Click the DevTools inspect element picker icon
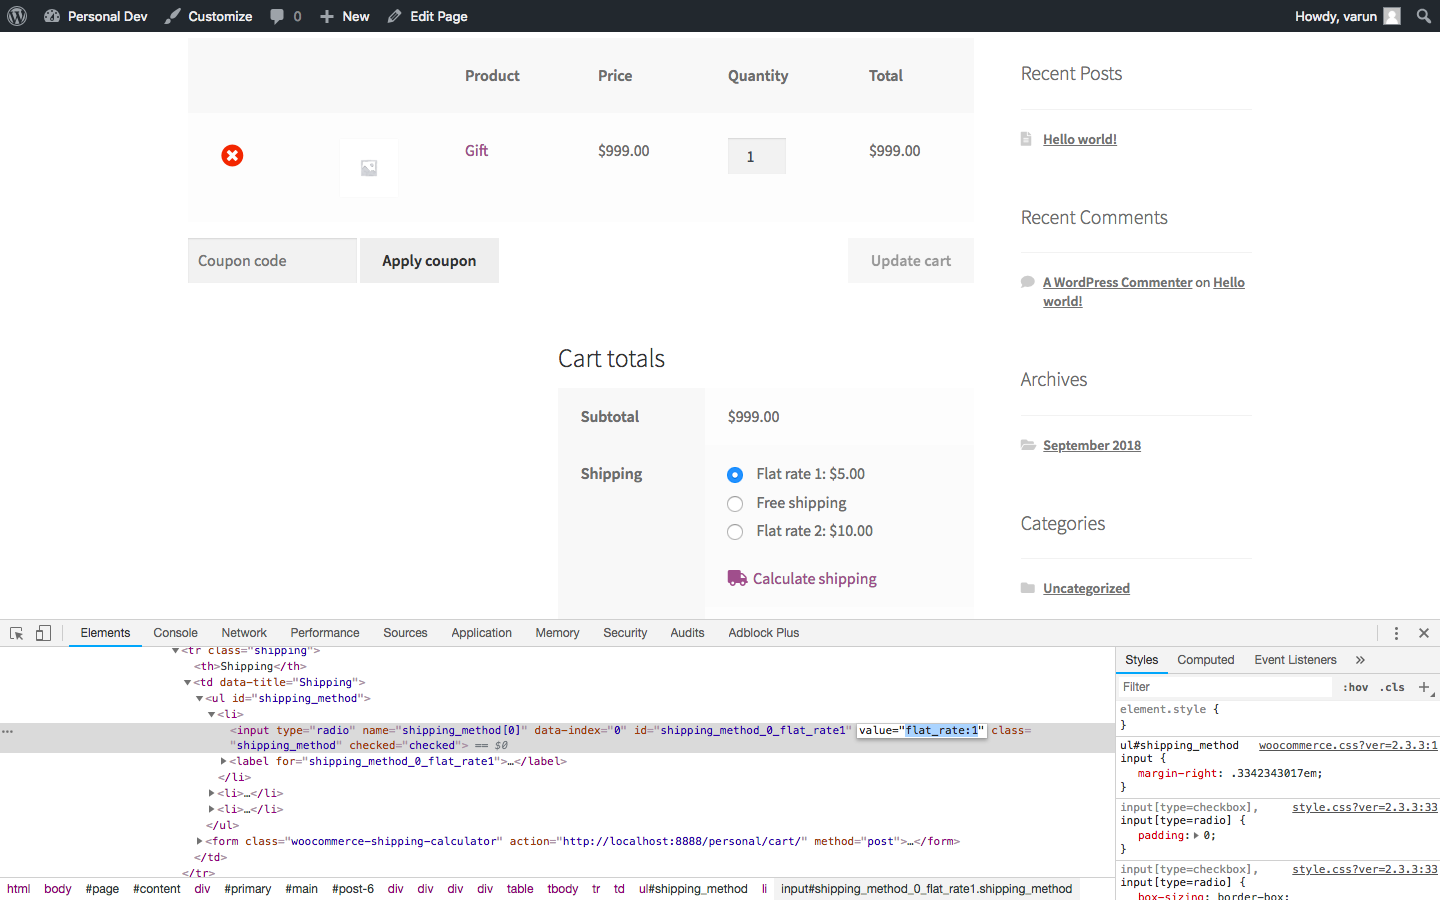The height and width of the screenshot is (900, 1440). 17,633
